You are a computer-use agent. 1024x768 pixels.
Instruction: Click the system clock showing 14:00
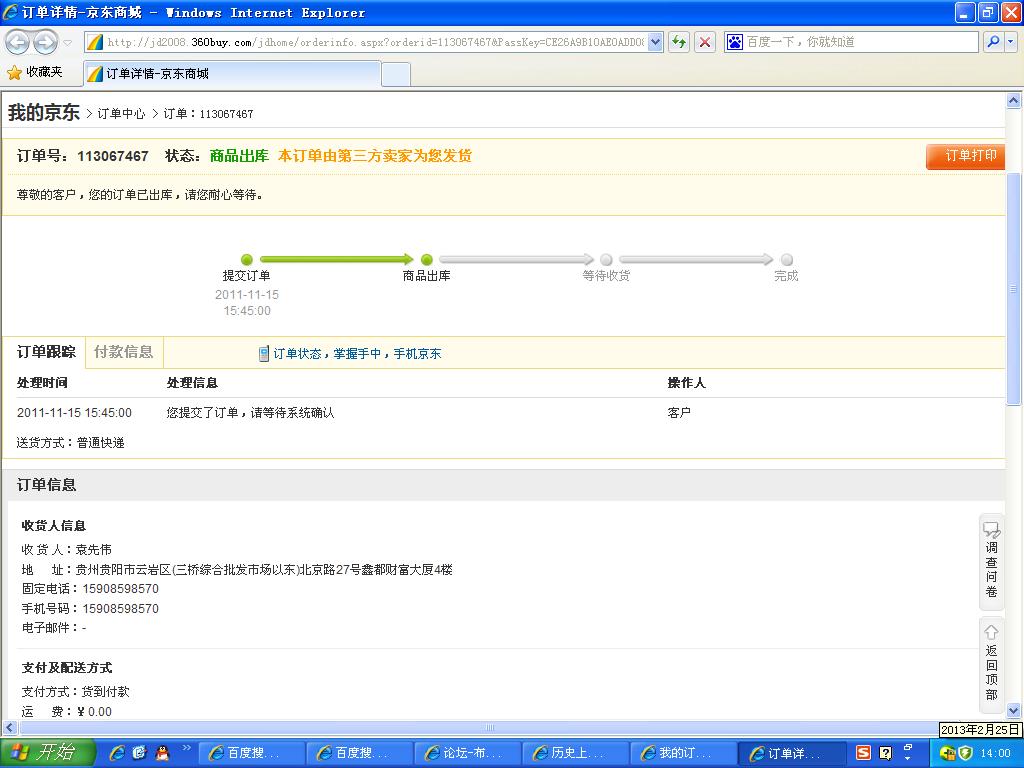click(x=995, y=754)
